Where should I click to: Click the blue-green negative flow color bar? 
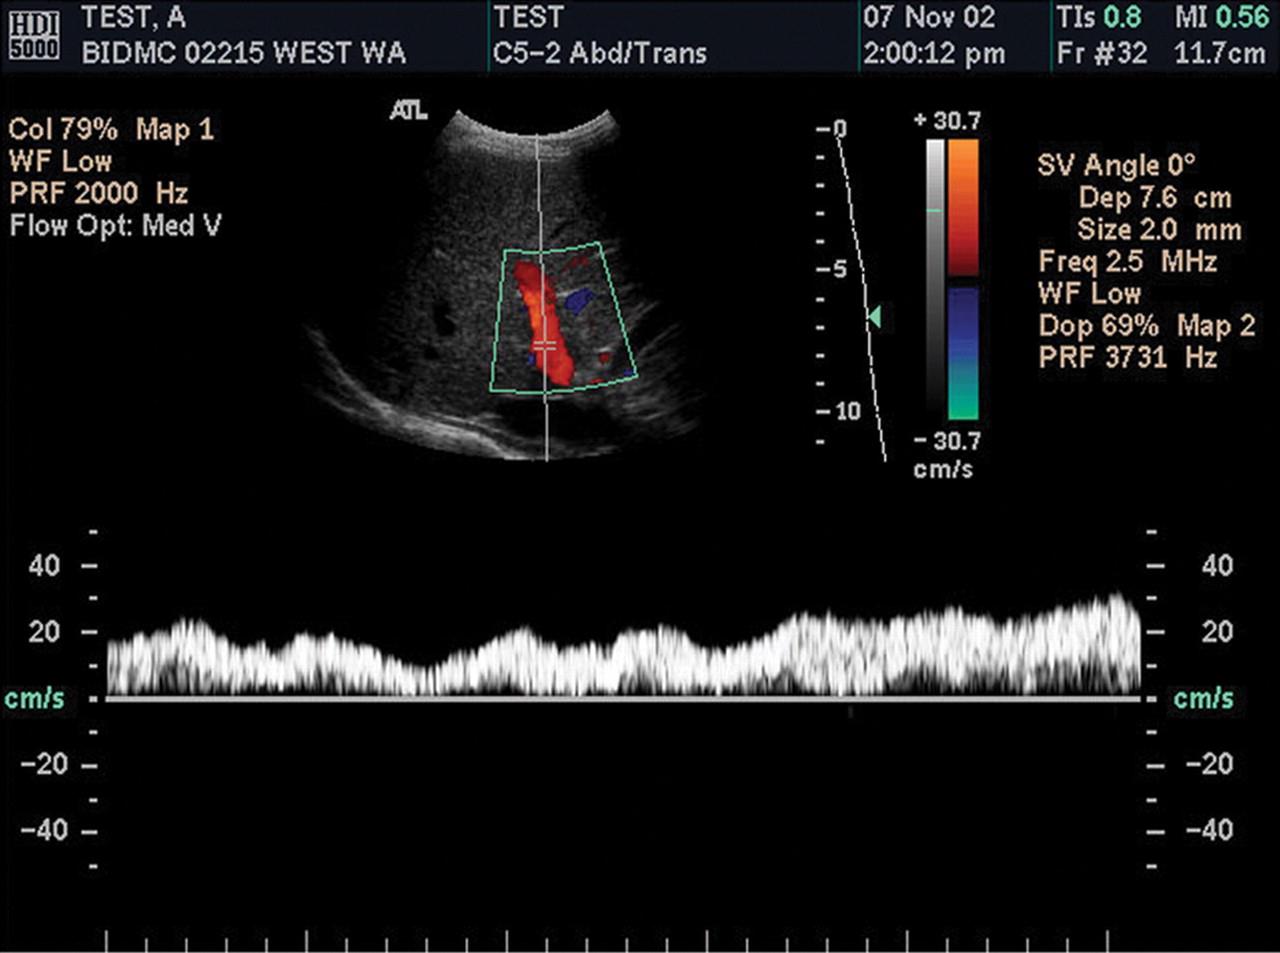[x=963, y=353]
